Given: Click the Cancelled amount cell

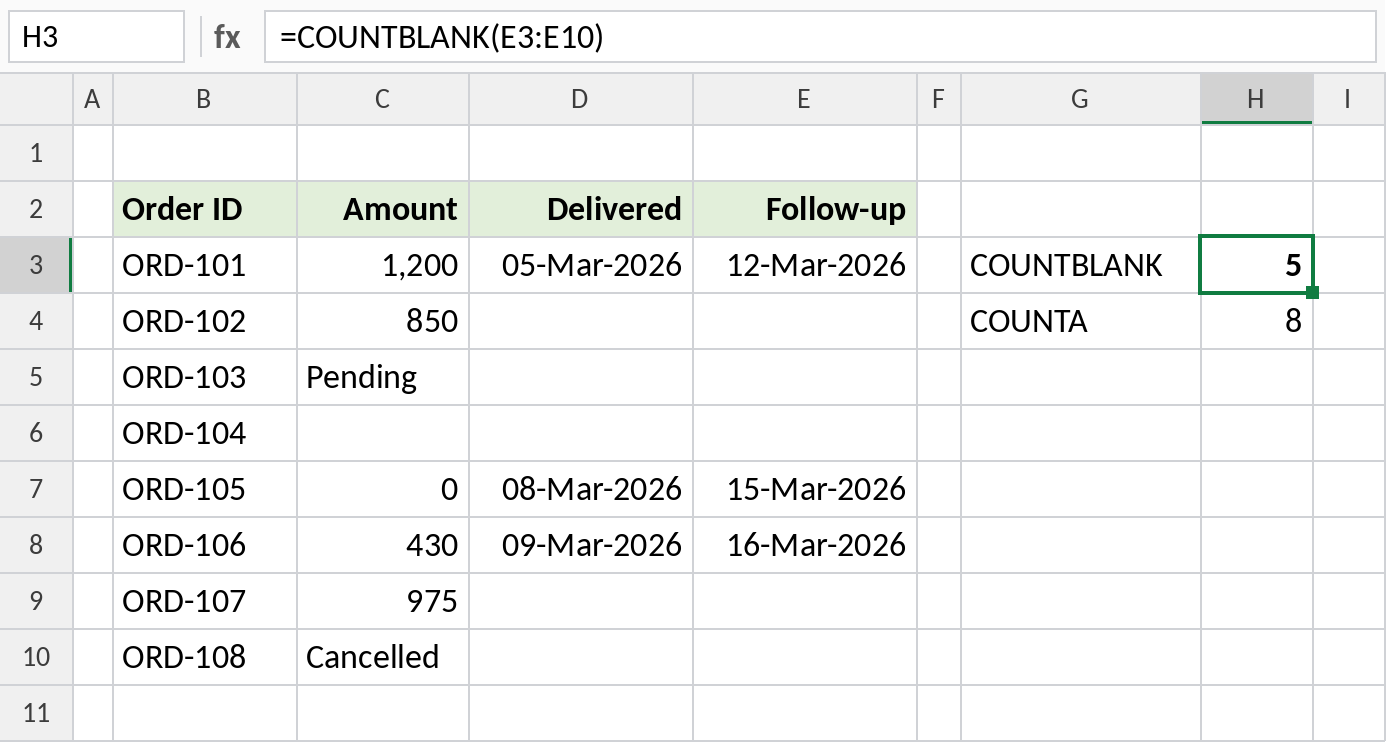Looking at the screenshot, I should [x=383, y=657].
